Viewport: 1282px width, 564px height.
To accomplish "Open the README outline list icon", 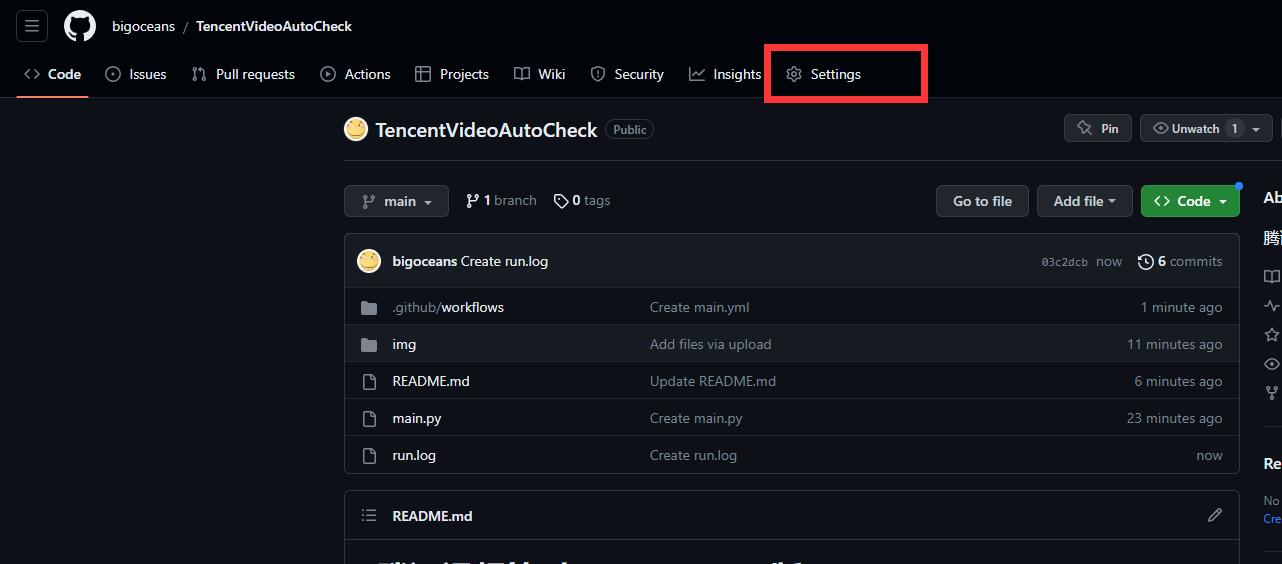I will pos(369,515).
